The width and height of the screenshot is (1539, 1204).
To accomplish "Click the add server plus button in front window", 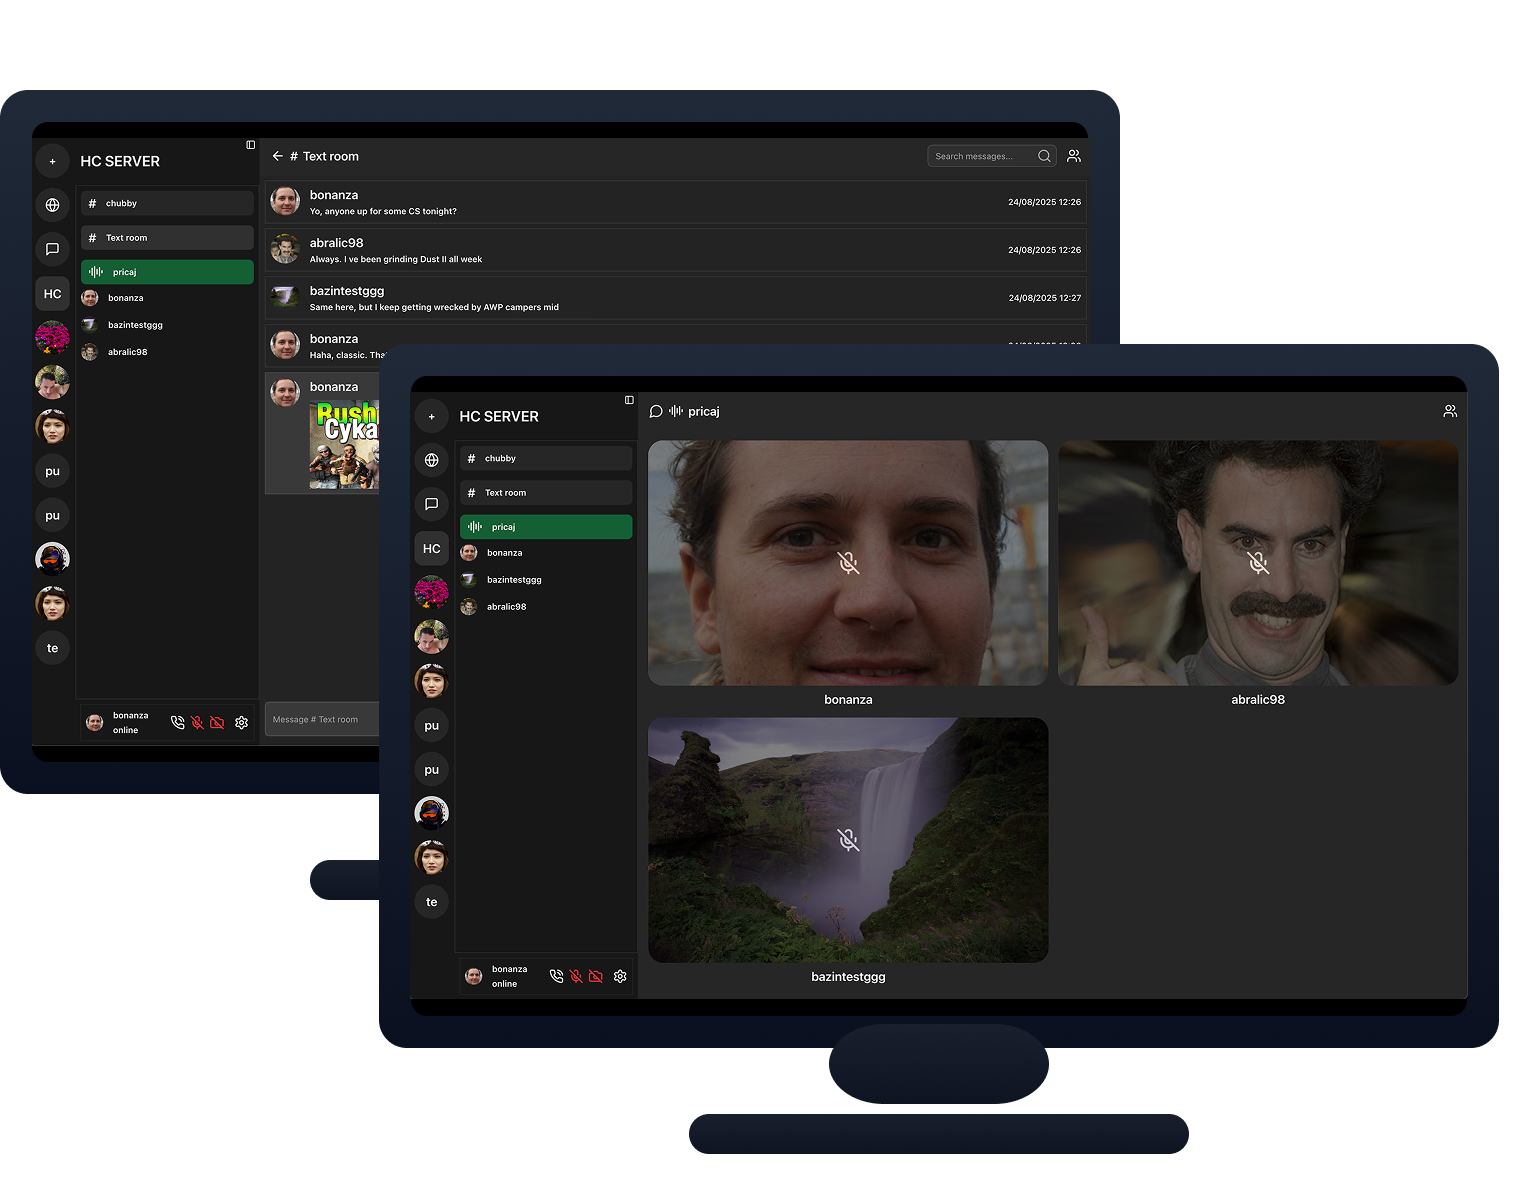I will pos(431,416).
